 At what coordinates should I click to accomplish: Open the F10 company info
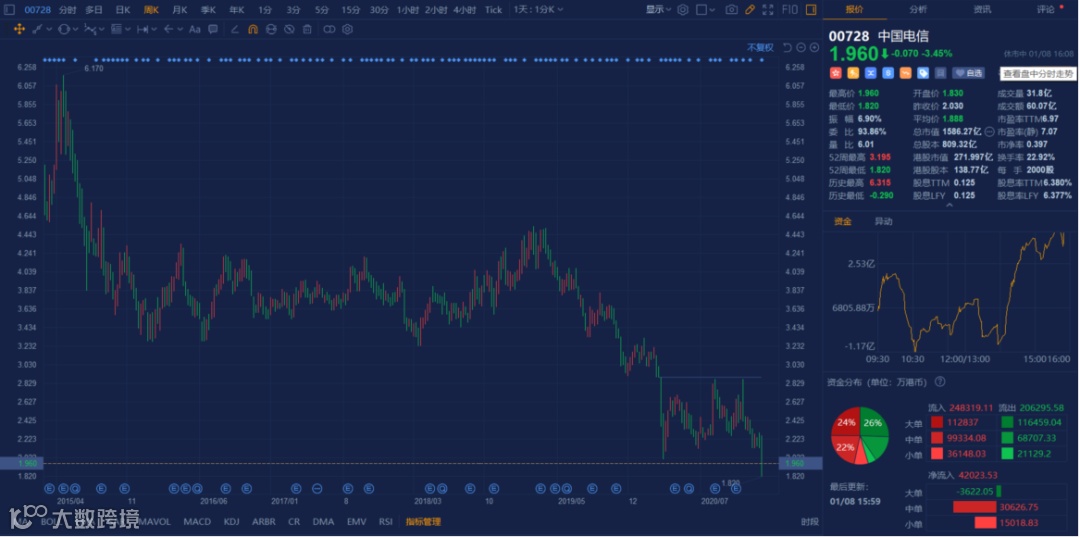pos(789,10)
